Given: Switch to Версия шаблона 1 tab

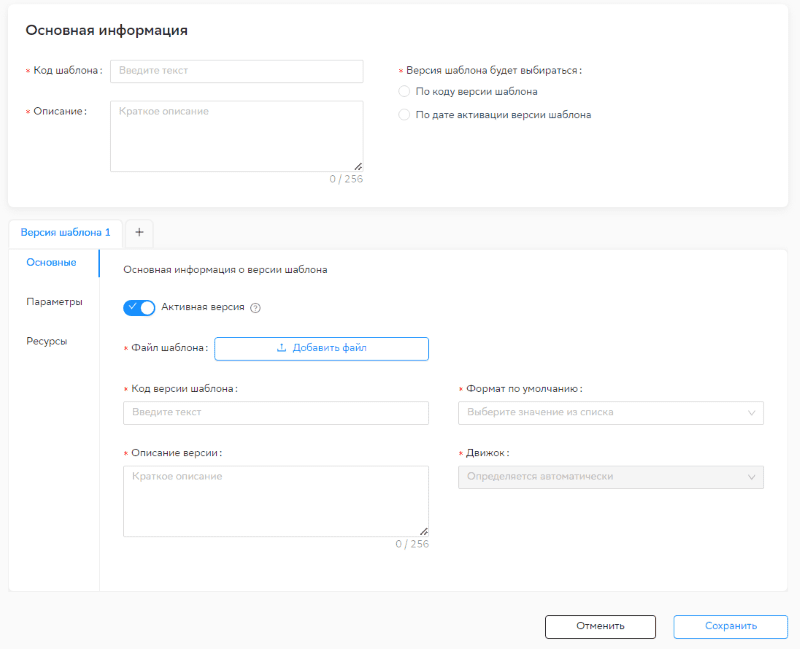Looking at the screenshot, I should tap(65, 232).
